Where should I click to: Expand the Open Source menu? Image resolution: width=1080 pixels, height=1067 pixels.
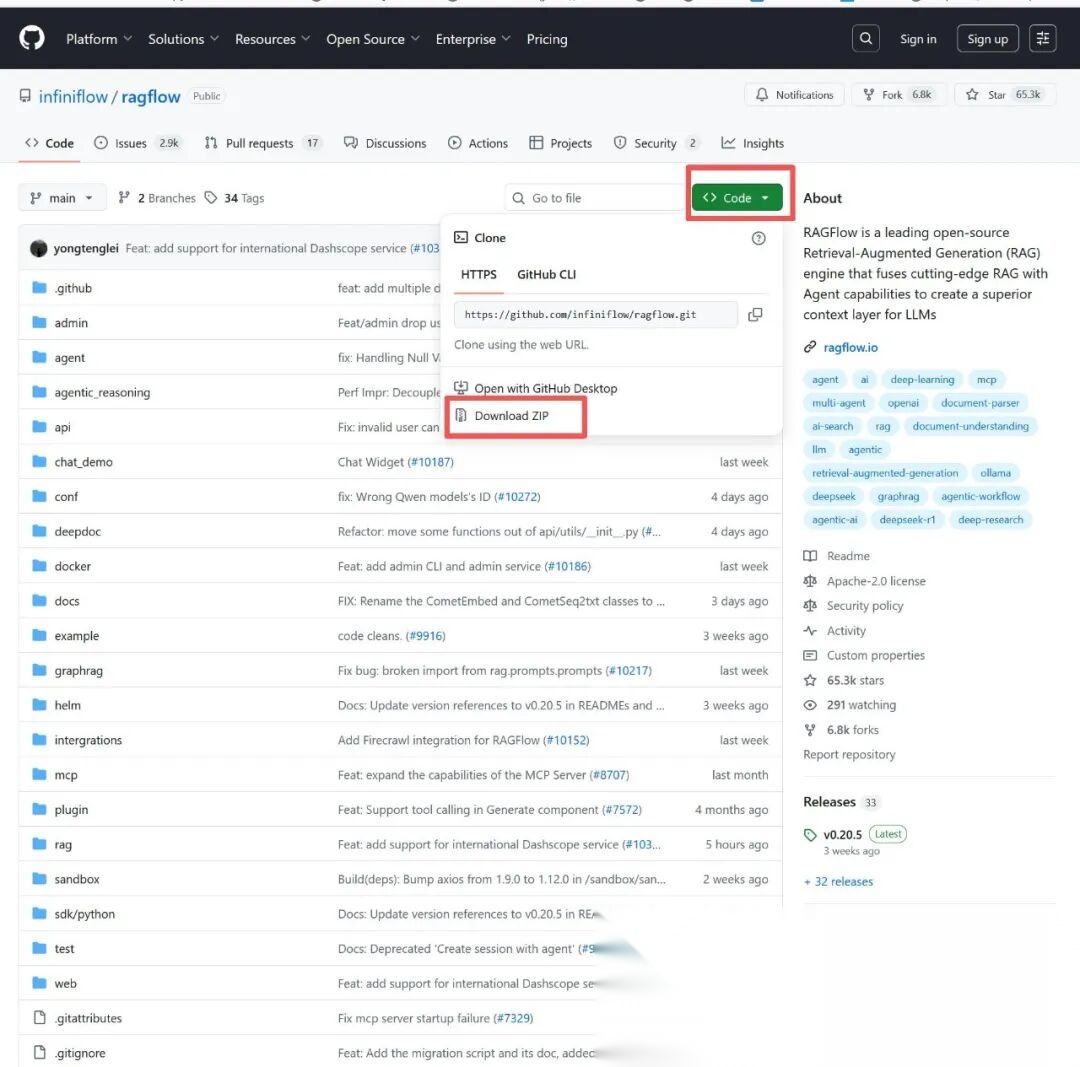[373, 39]
